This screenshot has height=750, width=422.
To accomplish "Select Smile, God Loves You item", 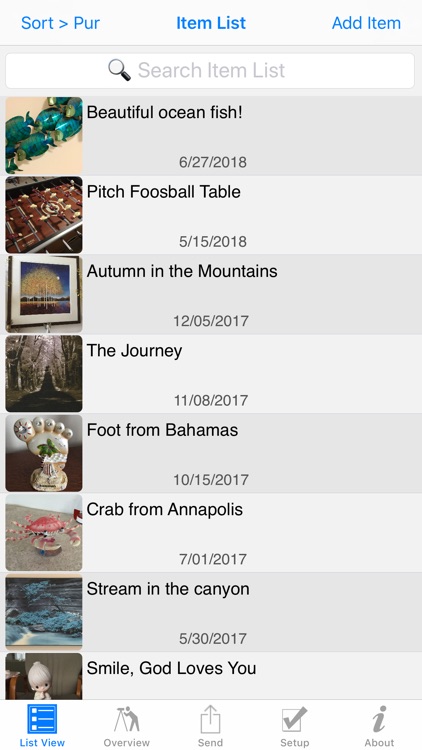I will click(211, 676).
